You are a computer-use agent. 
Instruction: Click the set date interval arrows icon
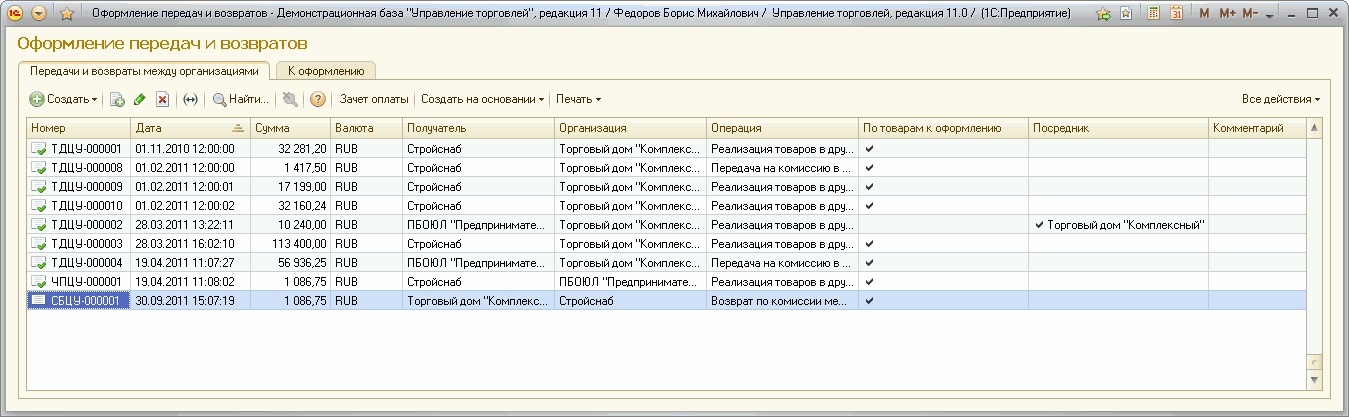190,99
